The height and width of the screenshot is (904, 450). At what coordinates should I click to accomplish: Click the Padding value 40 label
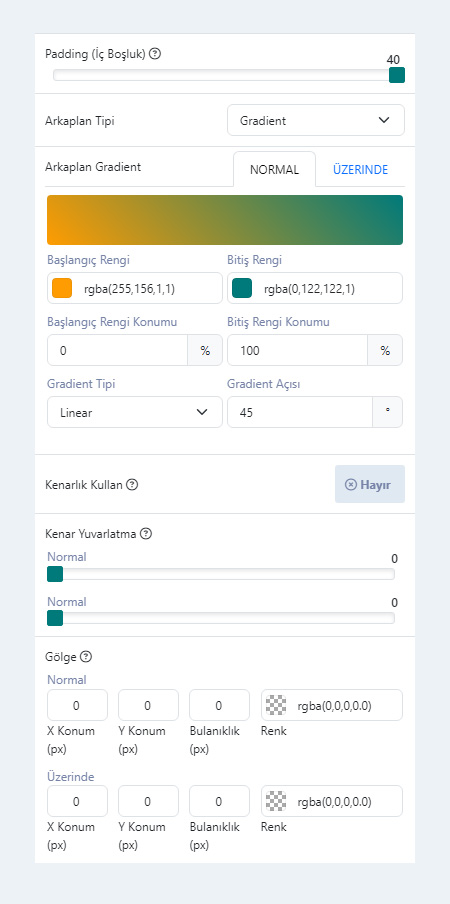click(x=394, y=60)
